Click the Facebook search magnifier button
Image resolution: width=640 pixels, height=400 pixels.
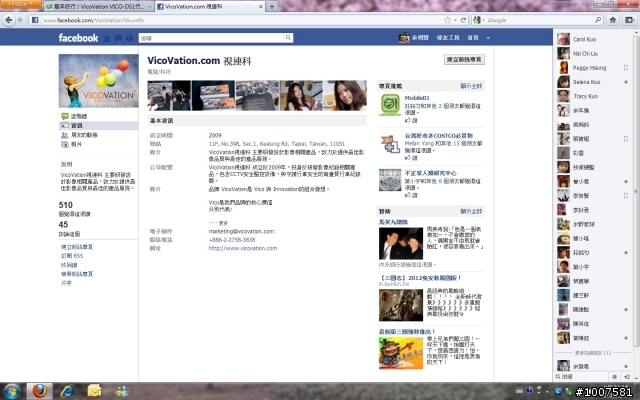pos(288,38)
